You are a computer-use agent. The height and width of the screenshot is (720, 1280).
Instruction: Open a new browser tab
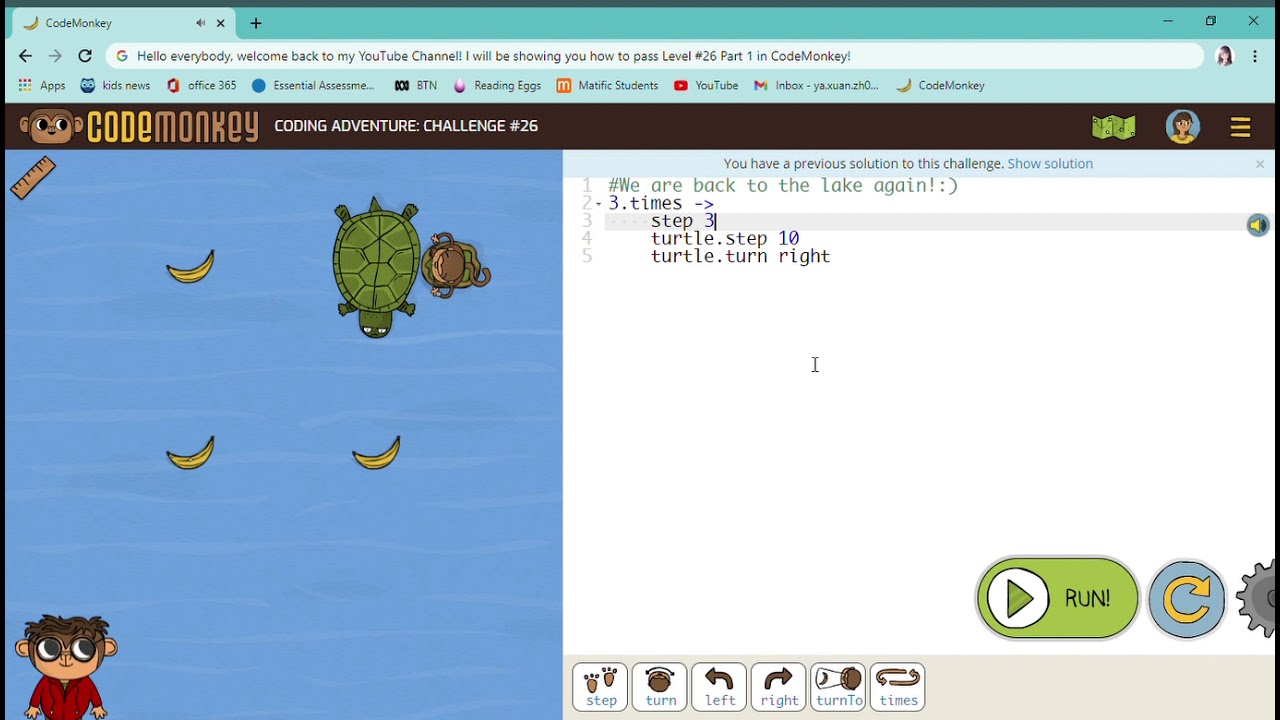pos(256,23)
